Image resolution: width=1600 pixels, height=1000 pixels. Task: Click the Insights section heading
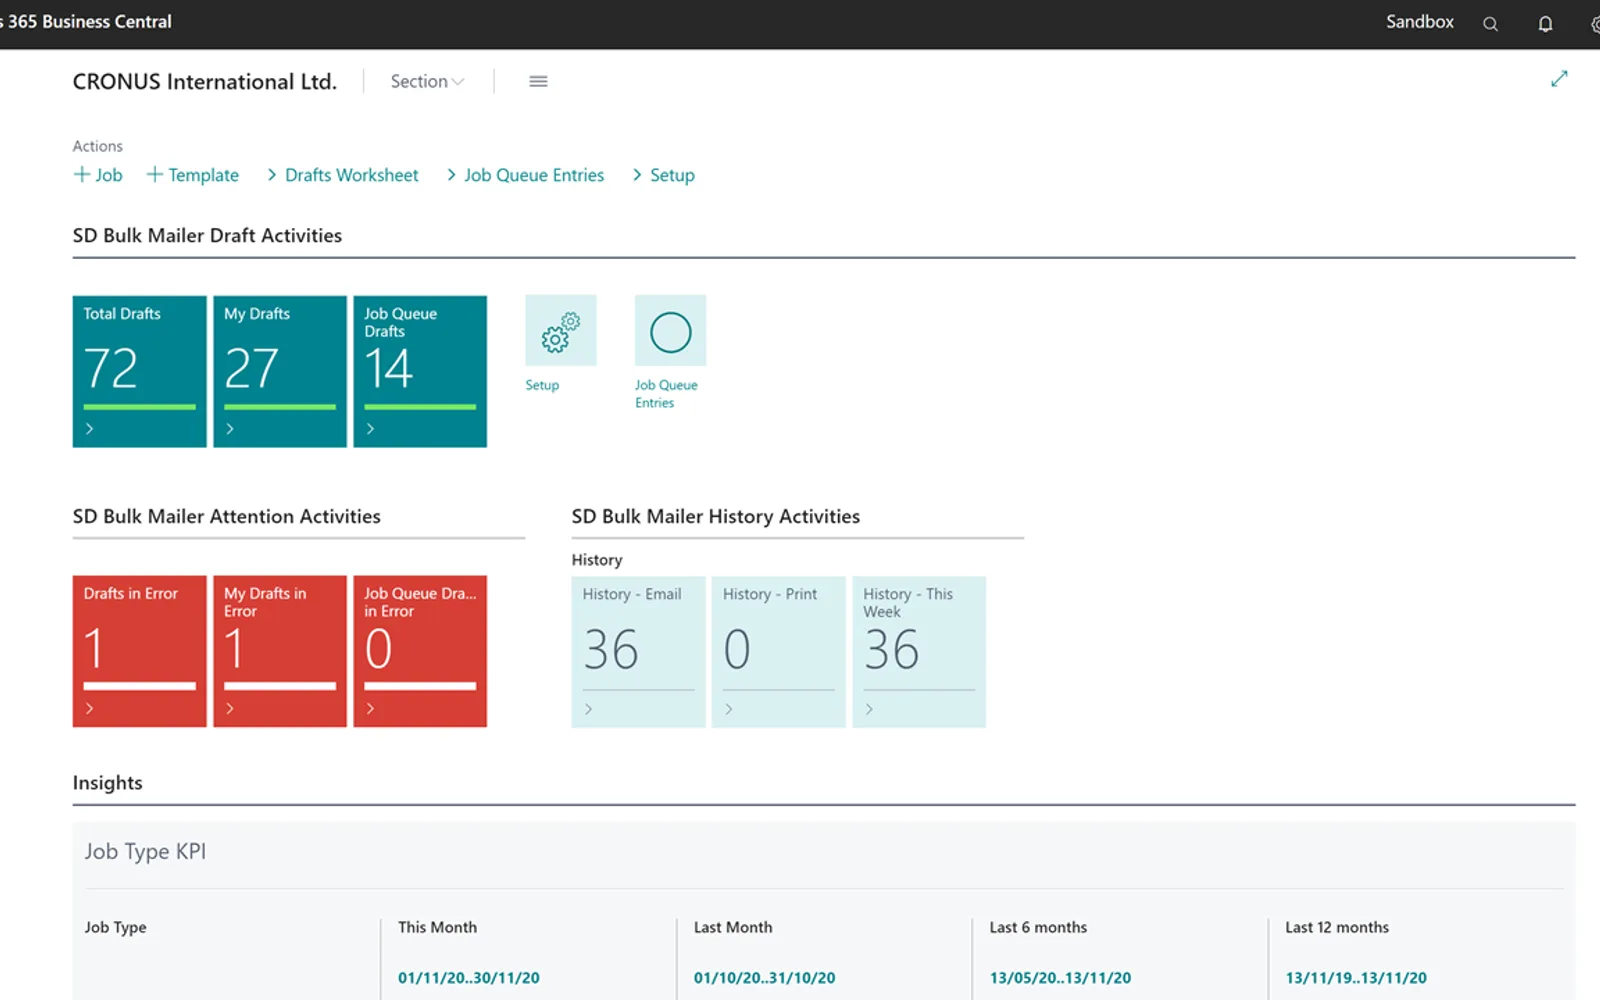108,783
